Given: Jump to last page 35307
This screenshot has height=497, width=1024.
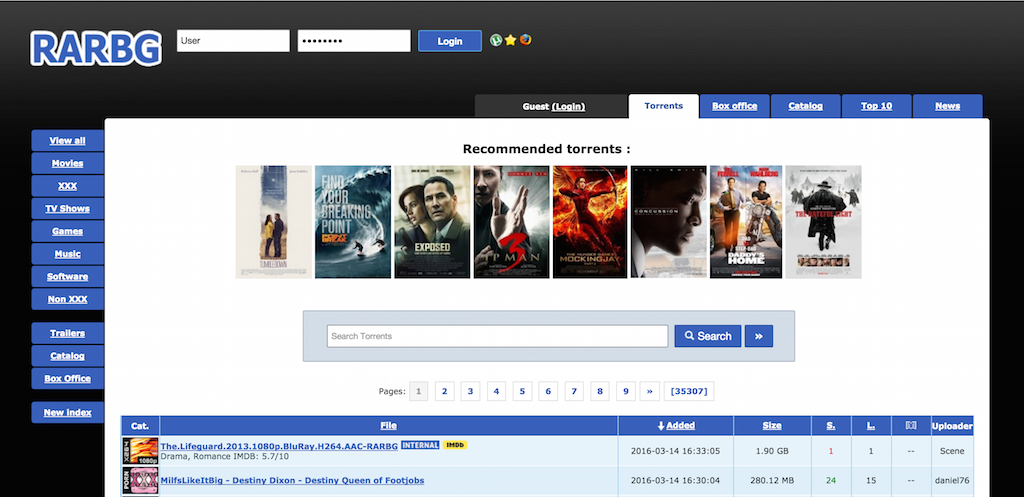Looking at the screenshot, I should tap(689, 391).
